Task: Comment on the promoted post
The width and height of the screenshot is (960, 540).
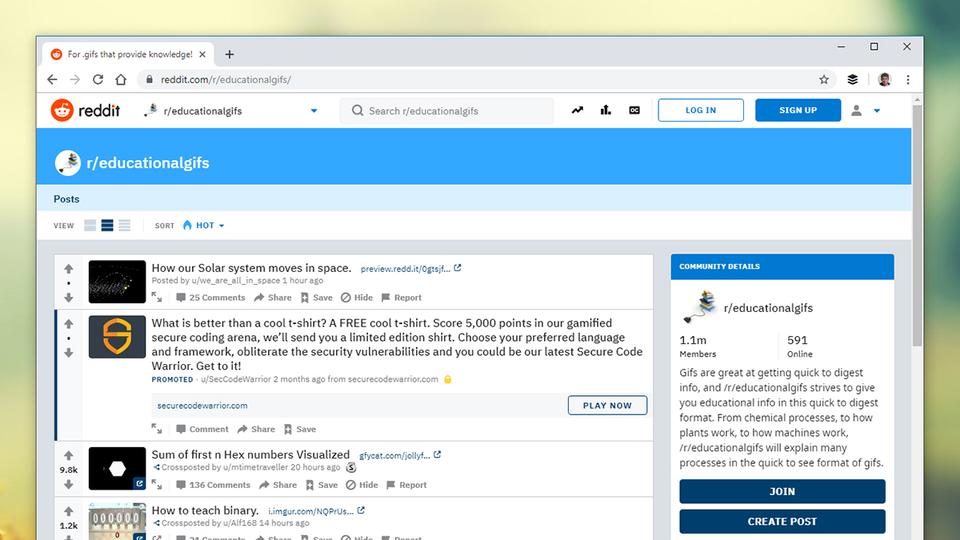Action: pos(202,429)
